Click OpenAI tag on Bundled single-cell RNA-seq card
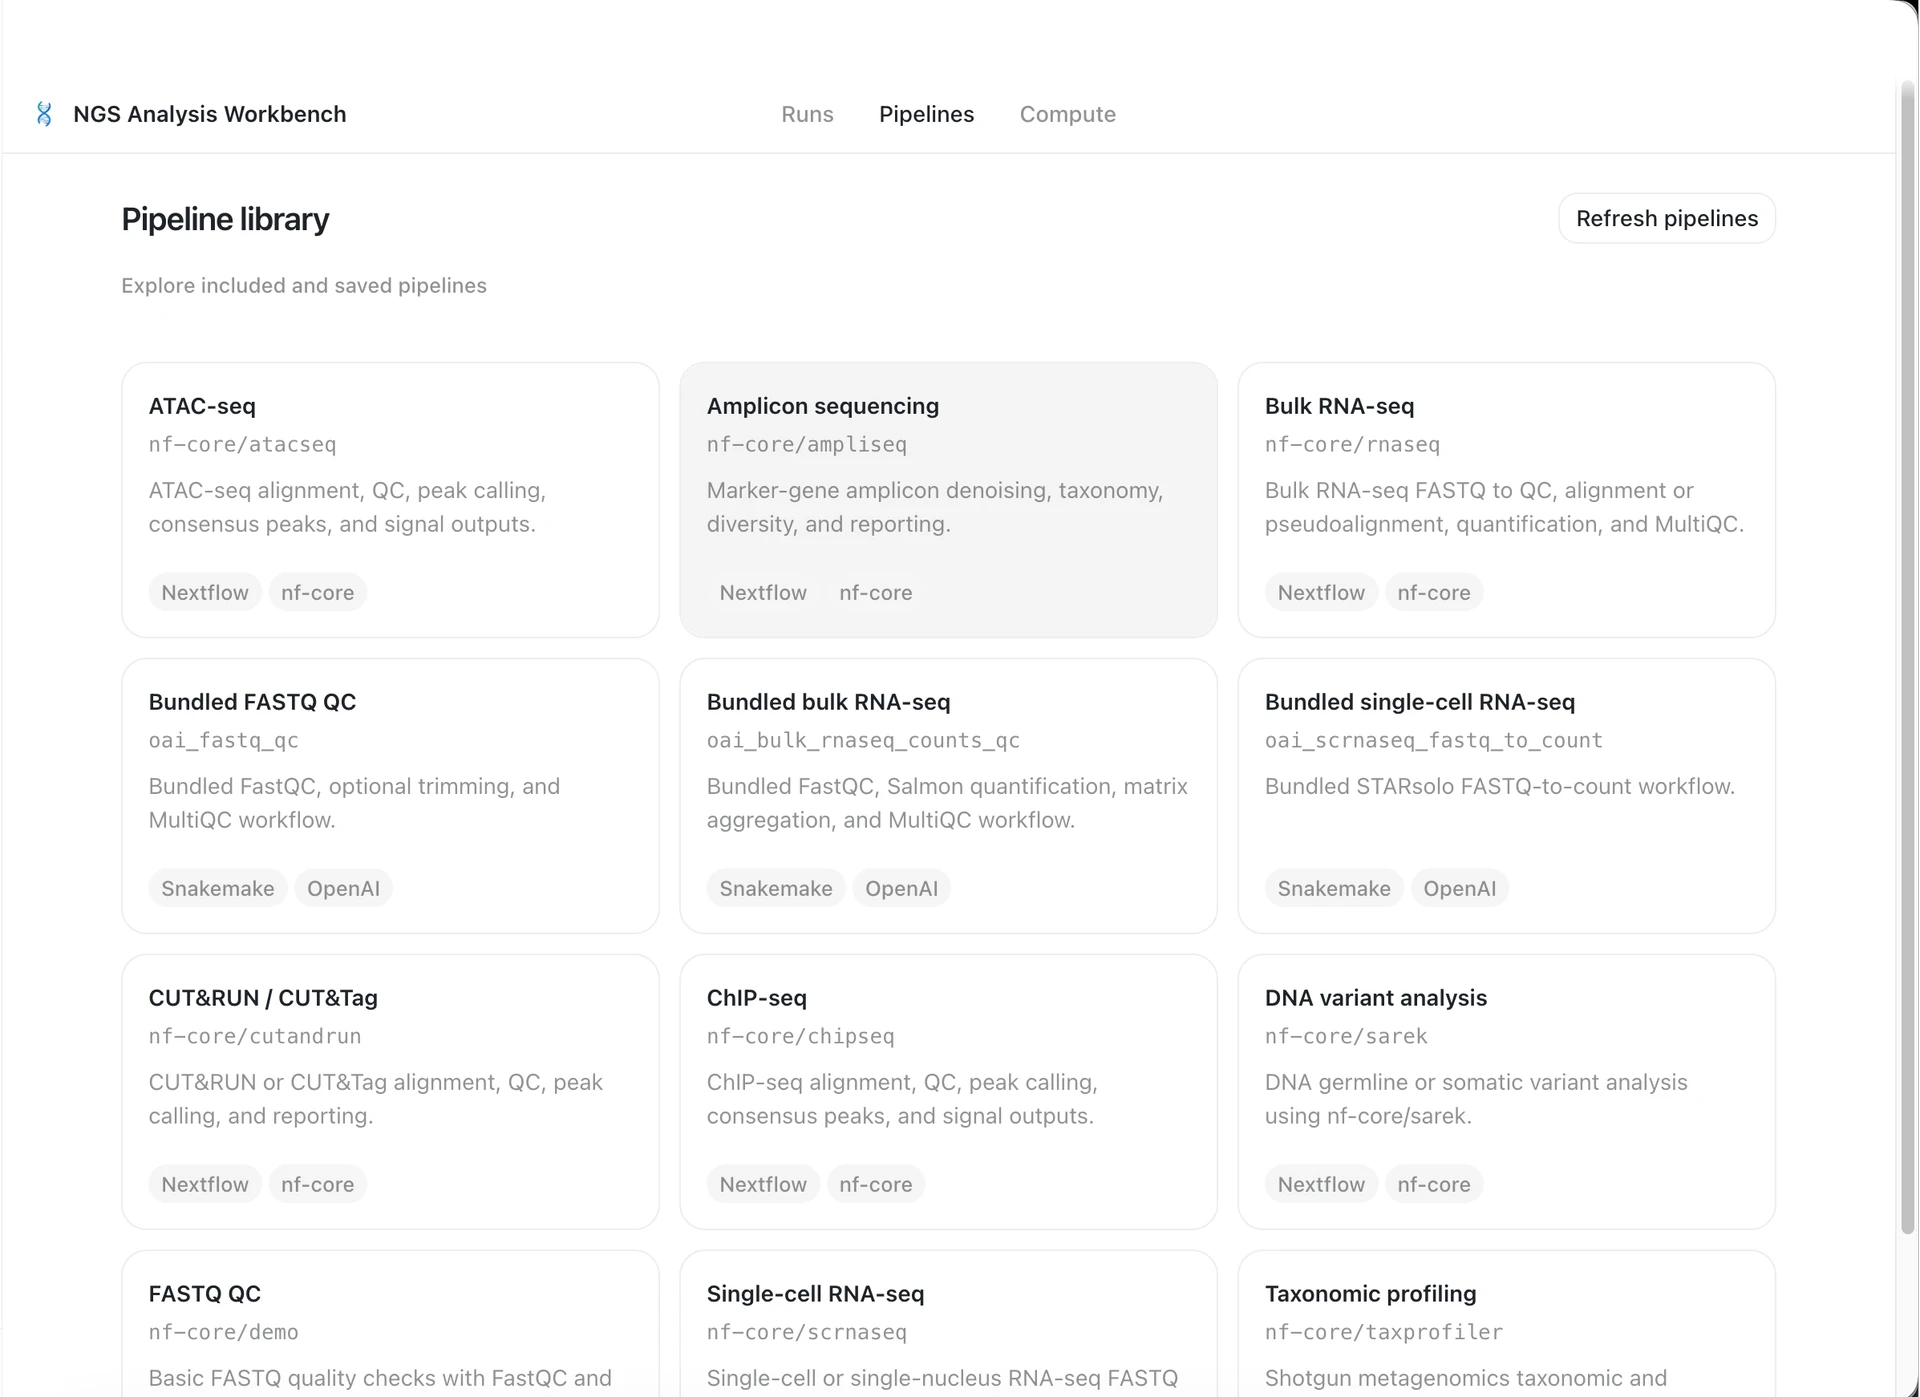This screenshot has height=1397, width=1920. [1459, 888]
